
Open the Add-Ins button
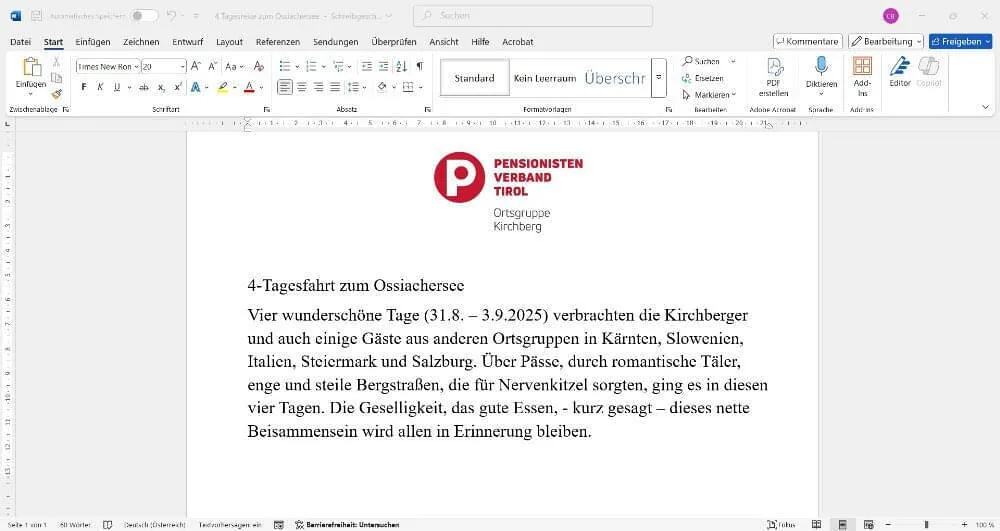point(862,74)
